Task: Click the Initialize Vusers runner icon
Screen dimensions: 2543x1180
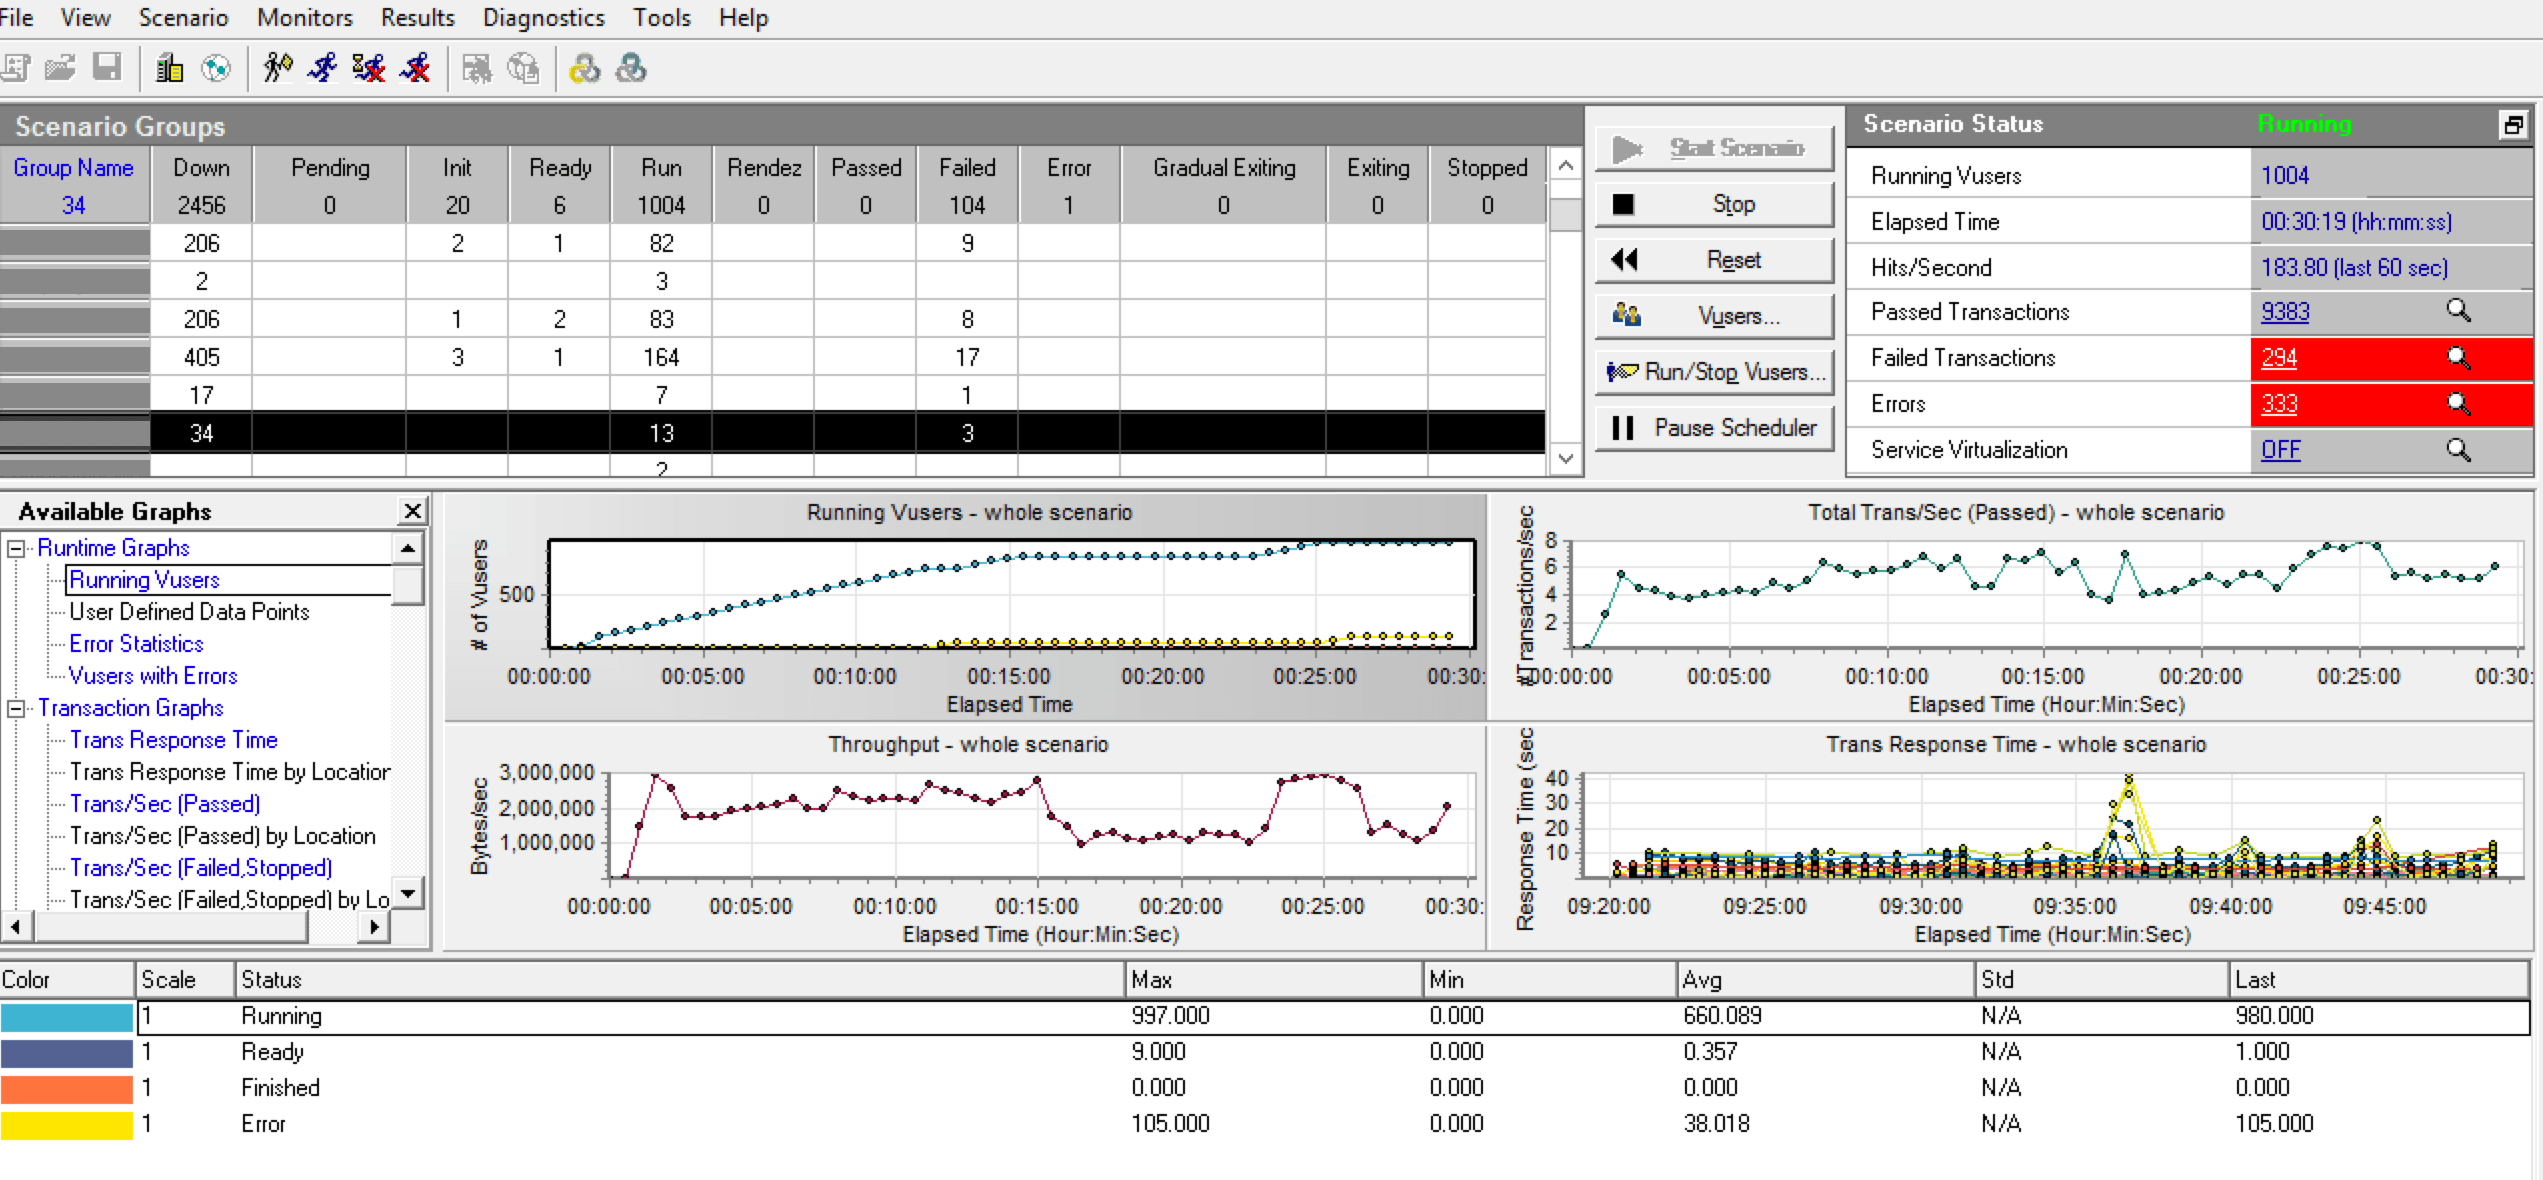Action: pos(277,68)
